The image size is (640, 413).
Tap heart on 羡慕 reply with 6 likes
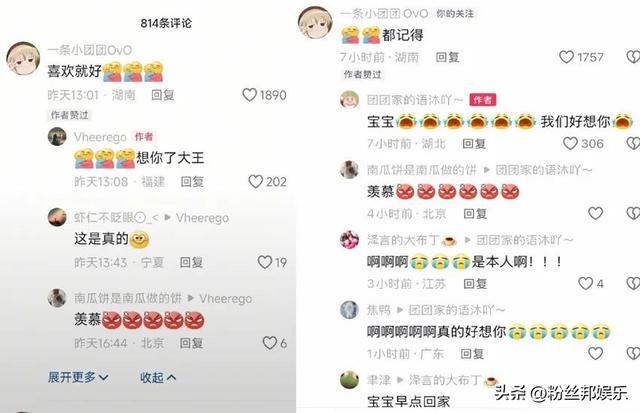[x=270, y=343]
